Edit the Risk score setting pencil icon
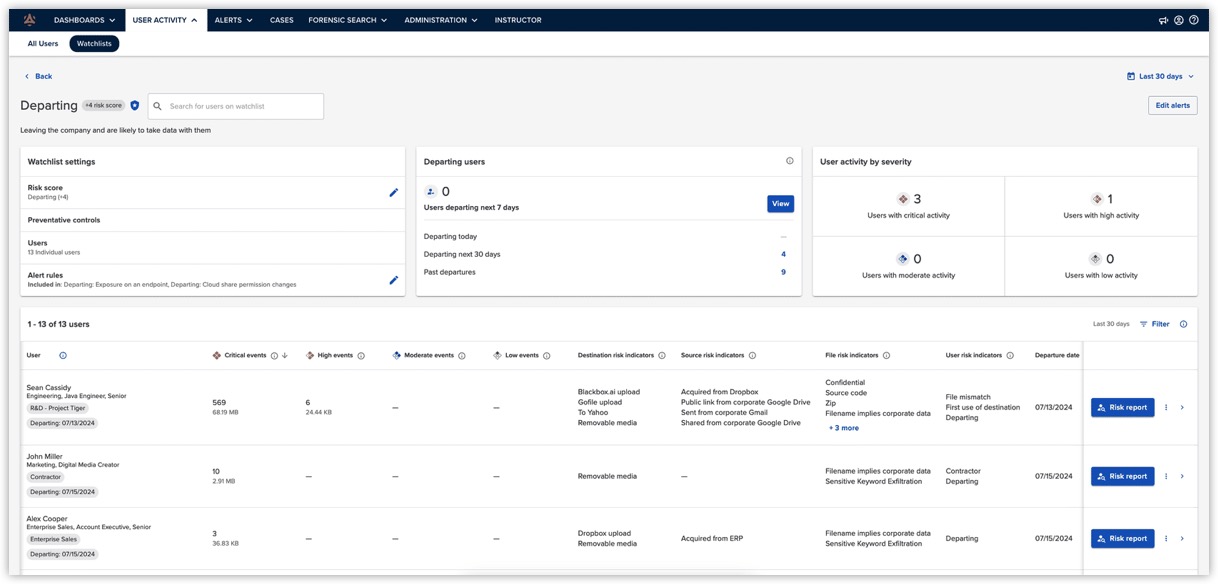1218x584 pixels. (393, 193)
